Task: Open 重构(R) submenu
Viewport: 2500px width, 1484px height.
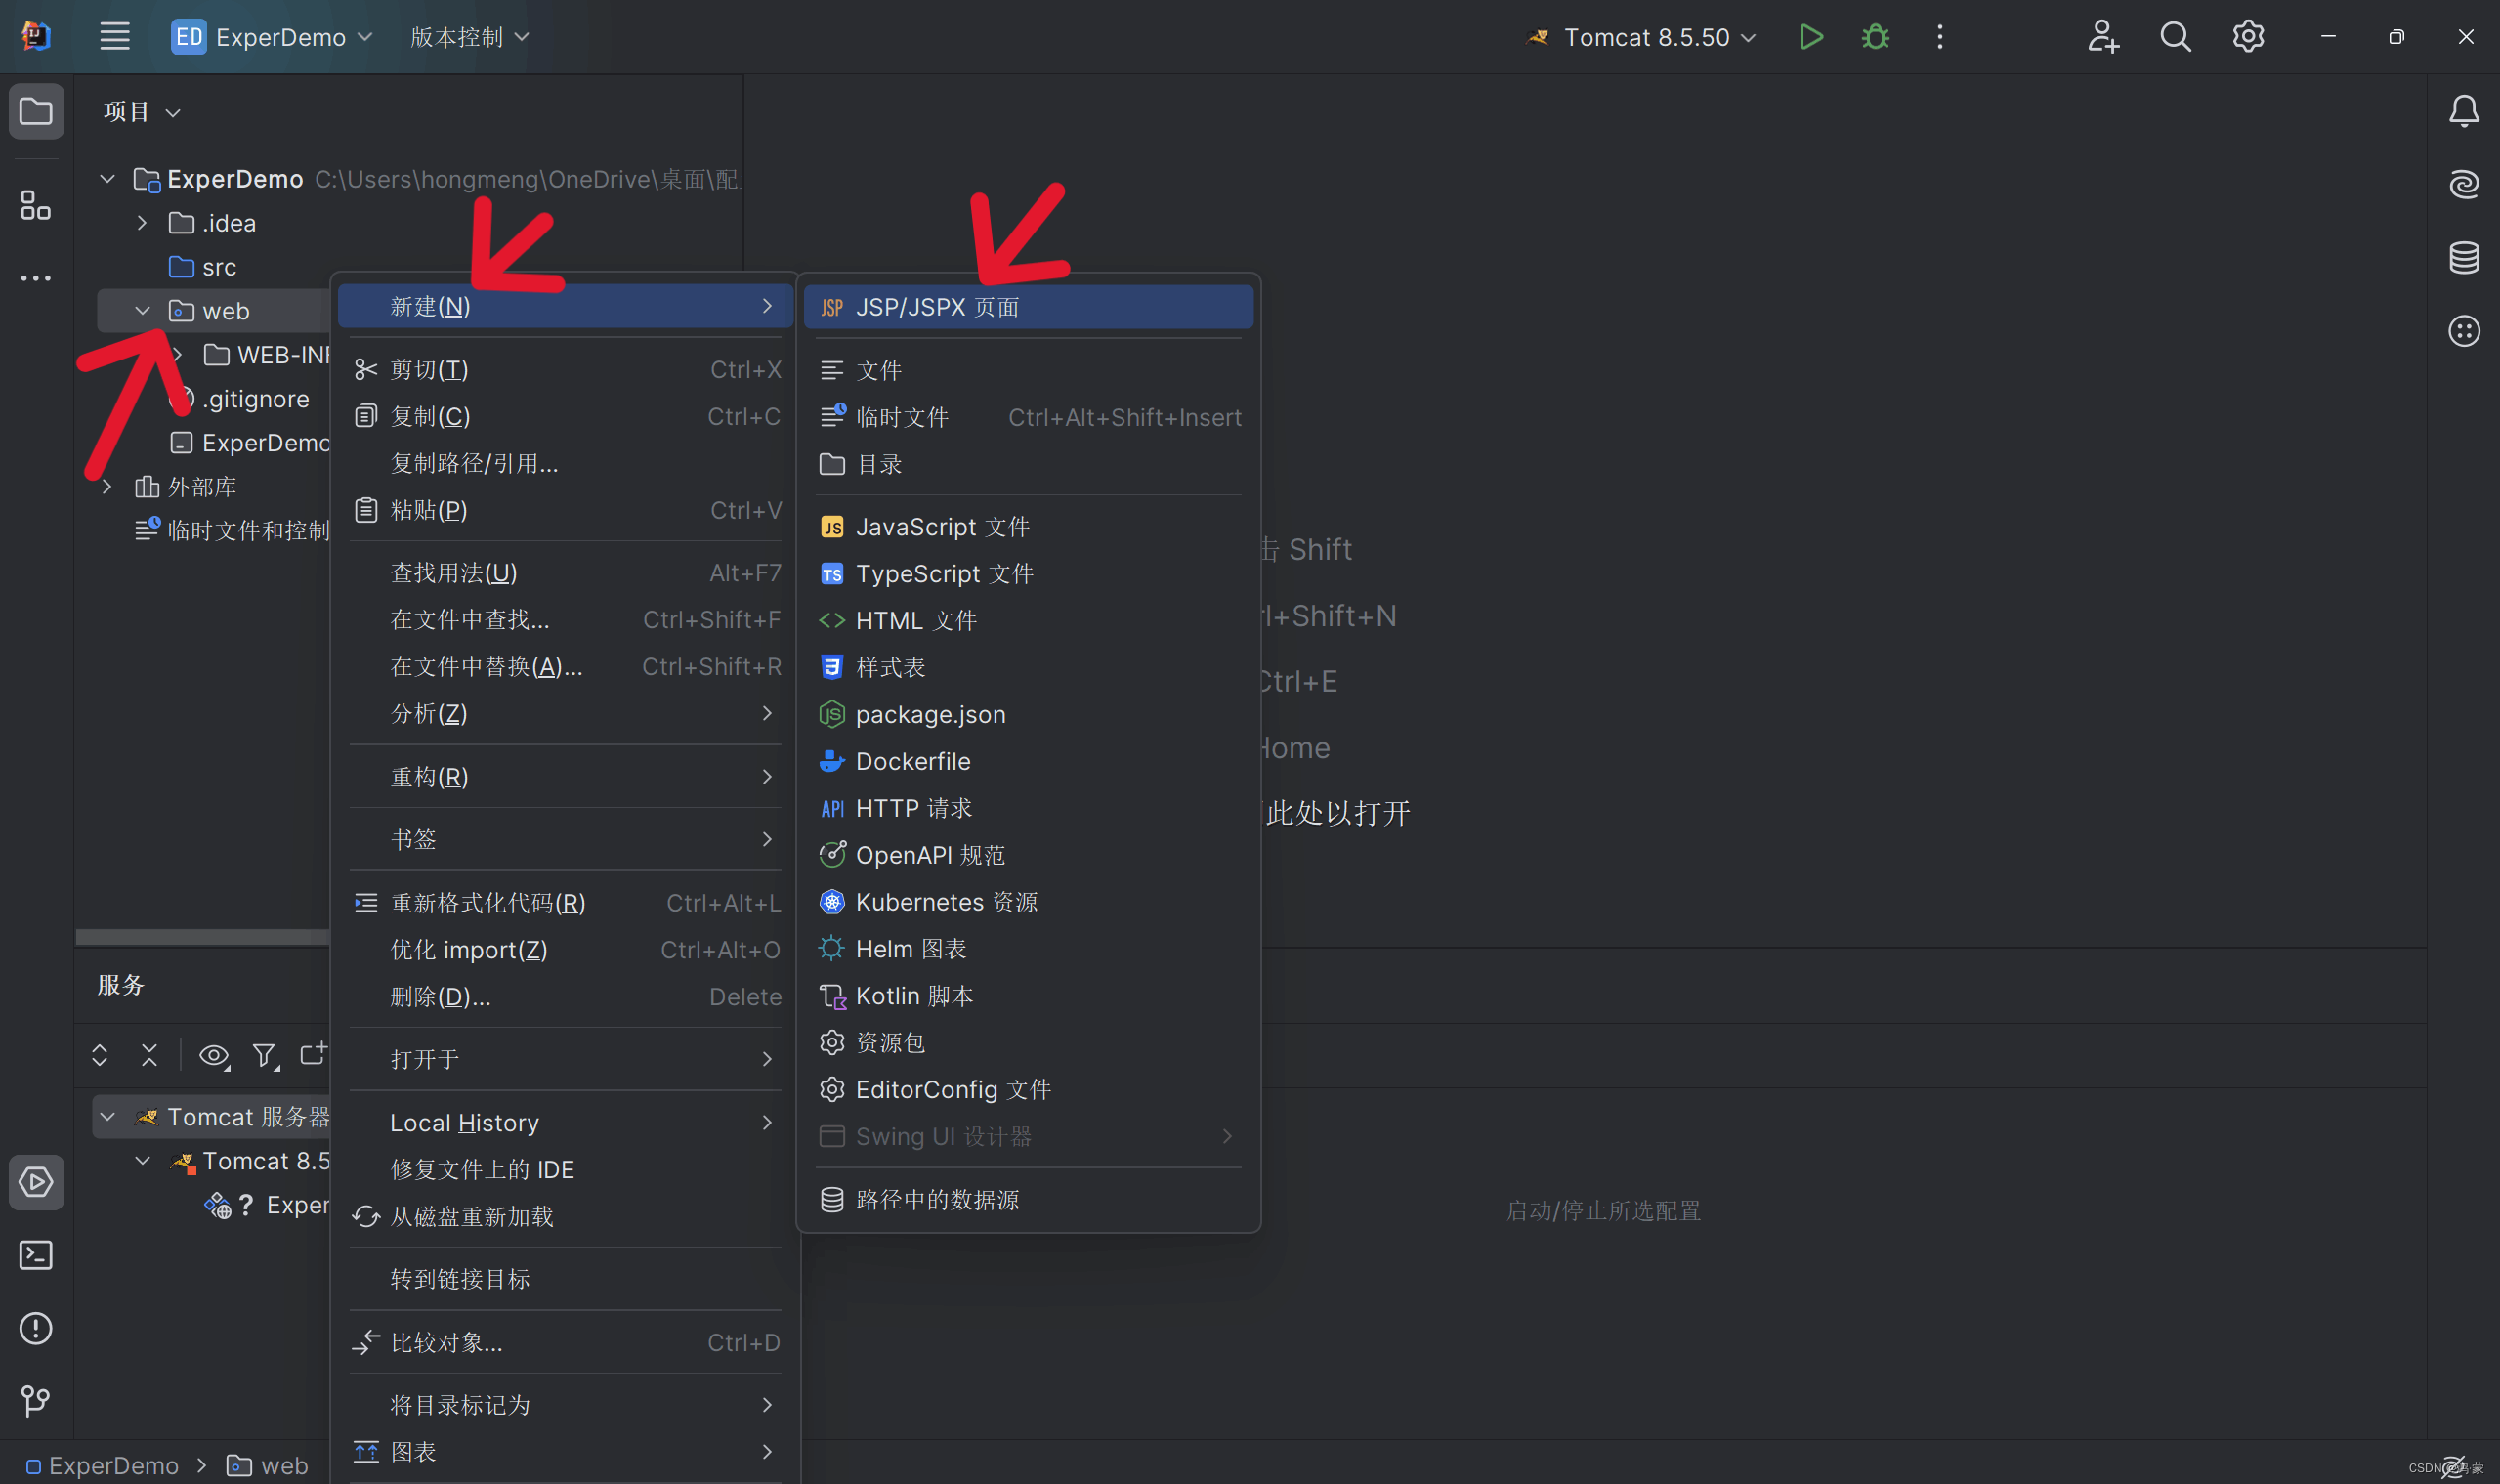Action: click(566, 777)
